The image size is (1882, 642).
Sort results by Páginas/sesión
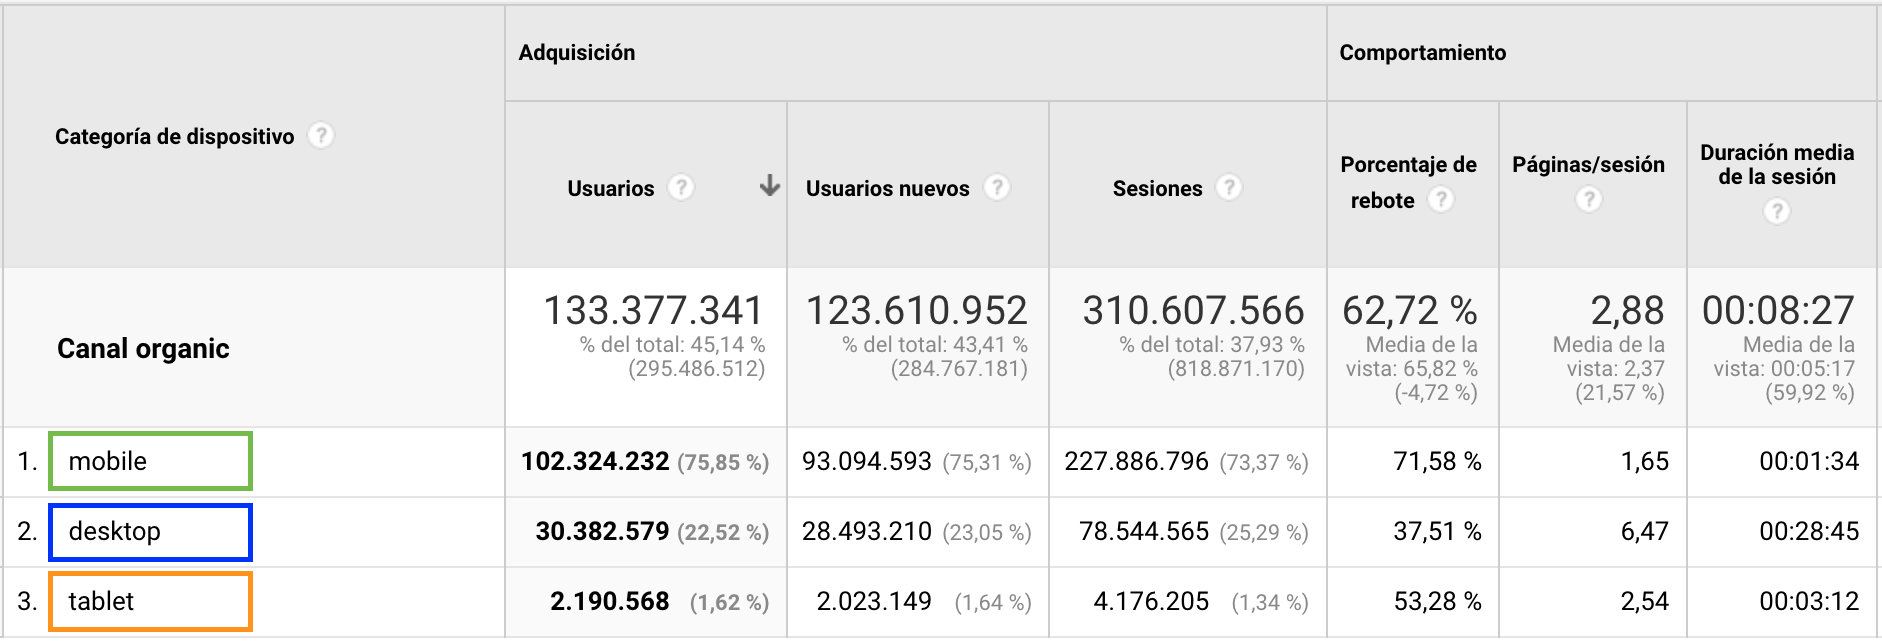(1586, 164)
